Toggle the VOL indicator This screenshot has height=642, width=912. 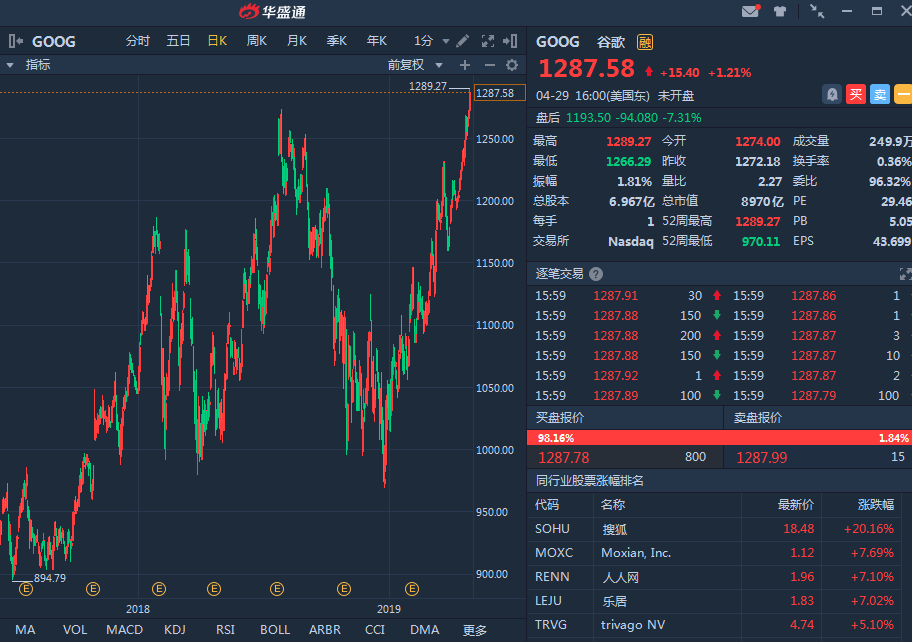click(x=75, y=630)
